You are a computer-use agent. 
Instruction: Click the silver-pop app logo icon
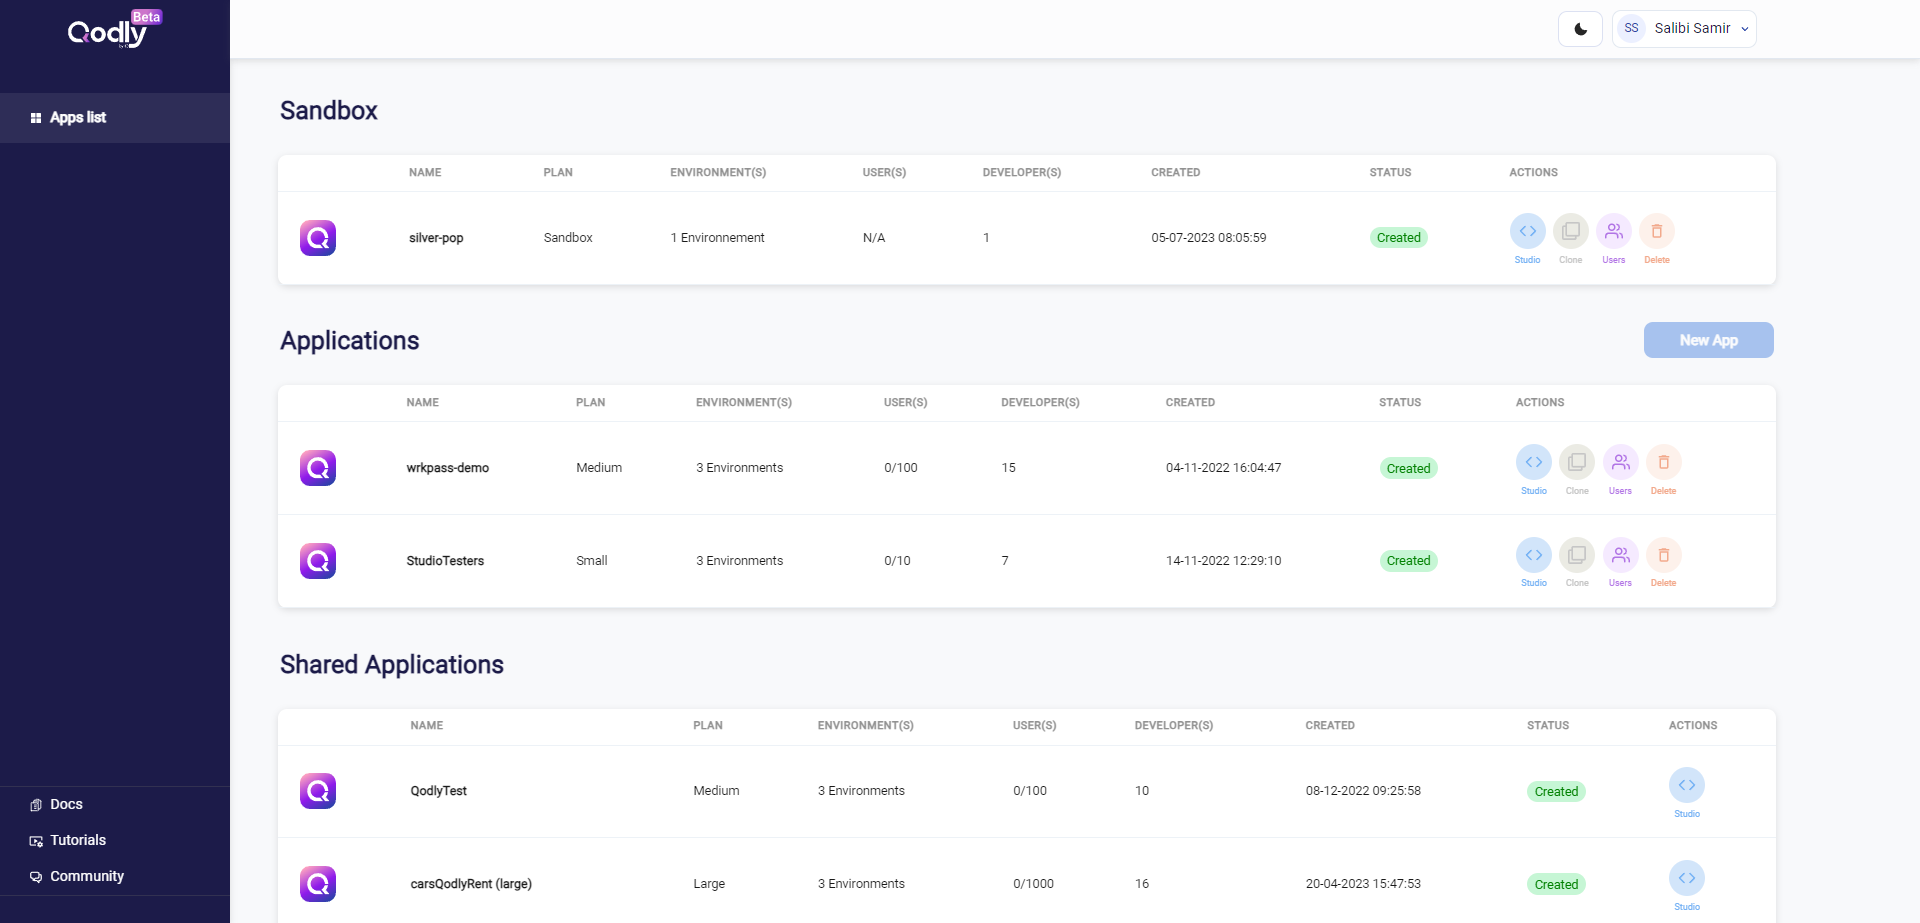coord(318,238)
